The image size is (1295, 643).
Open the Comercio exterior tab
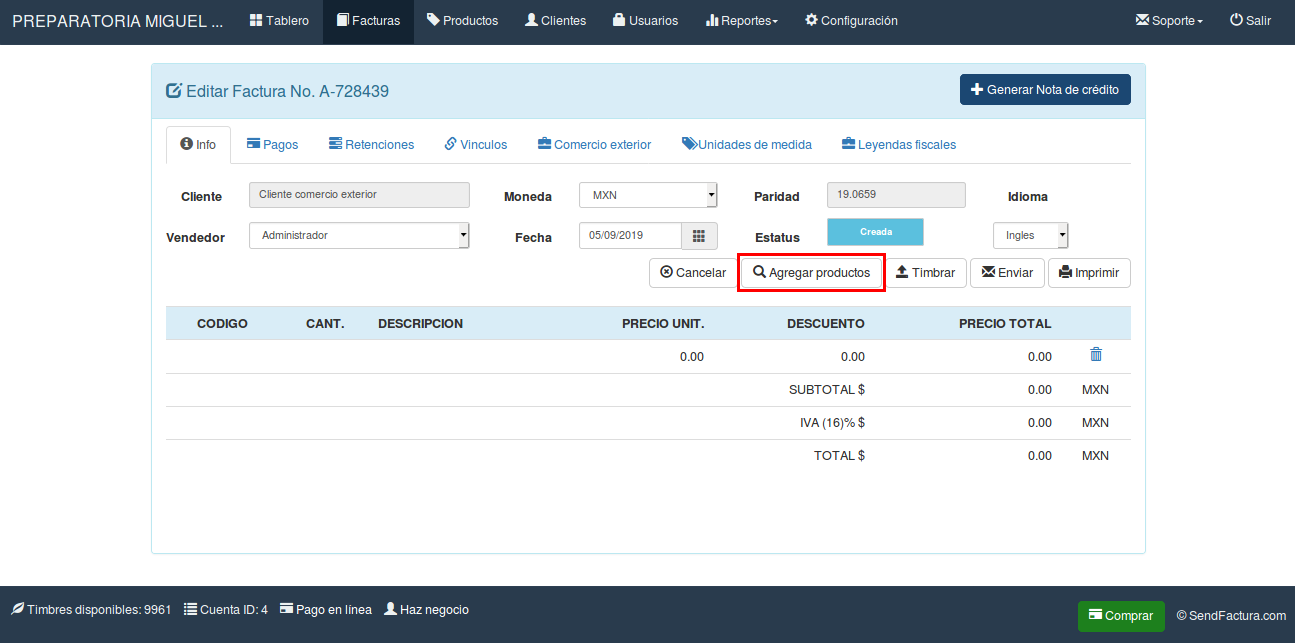[594, 144]
